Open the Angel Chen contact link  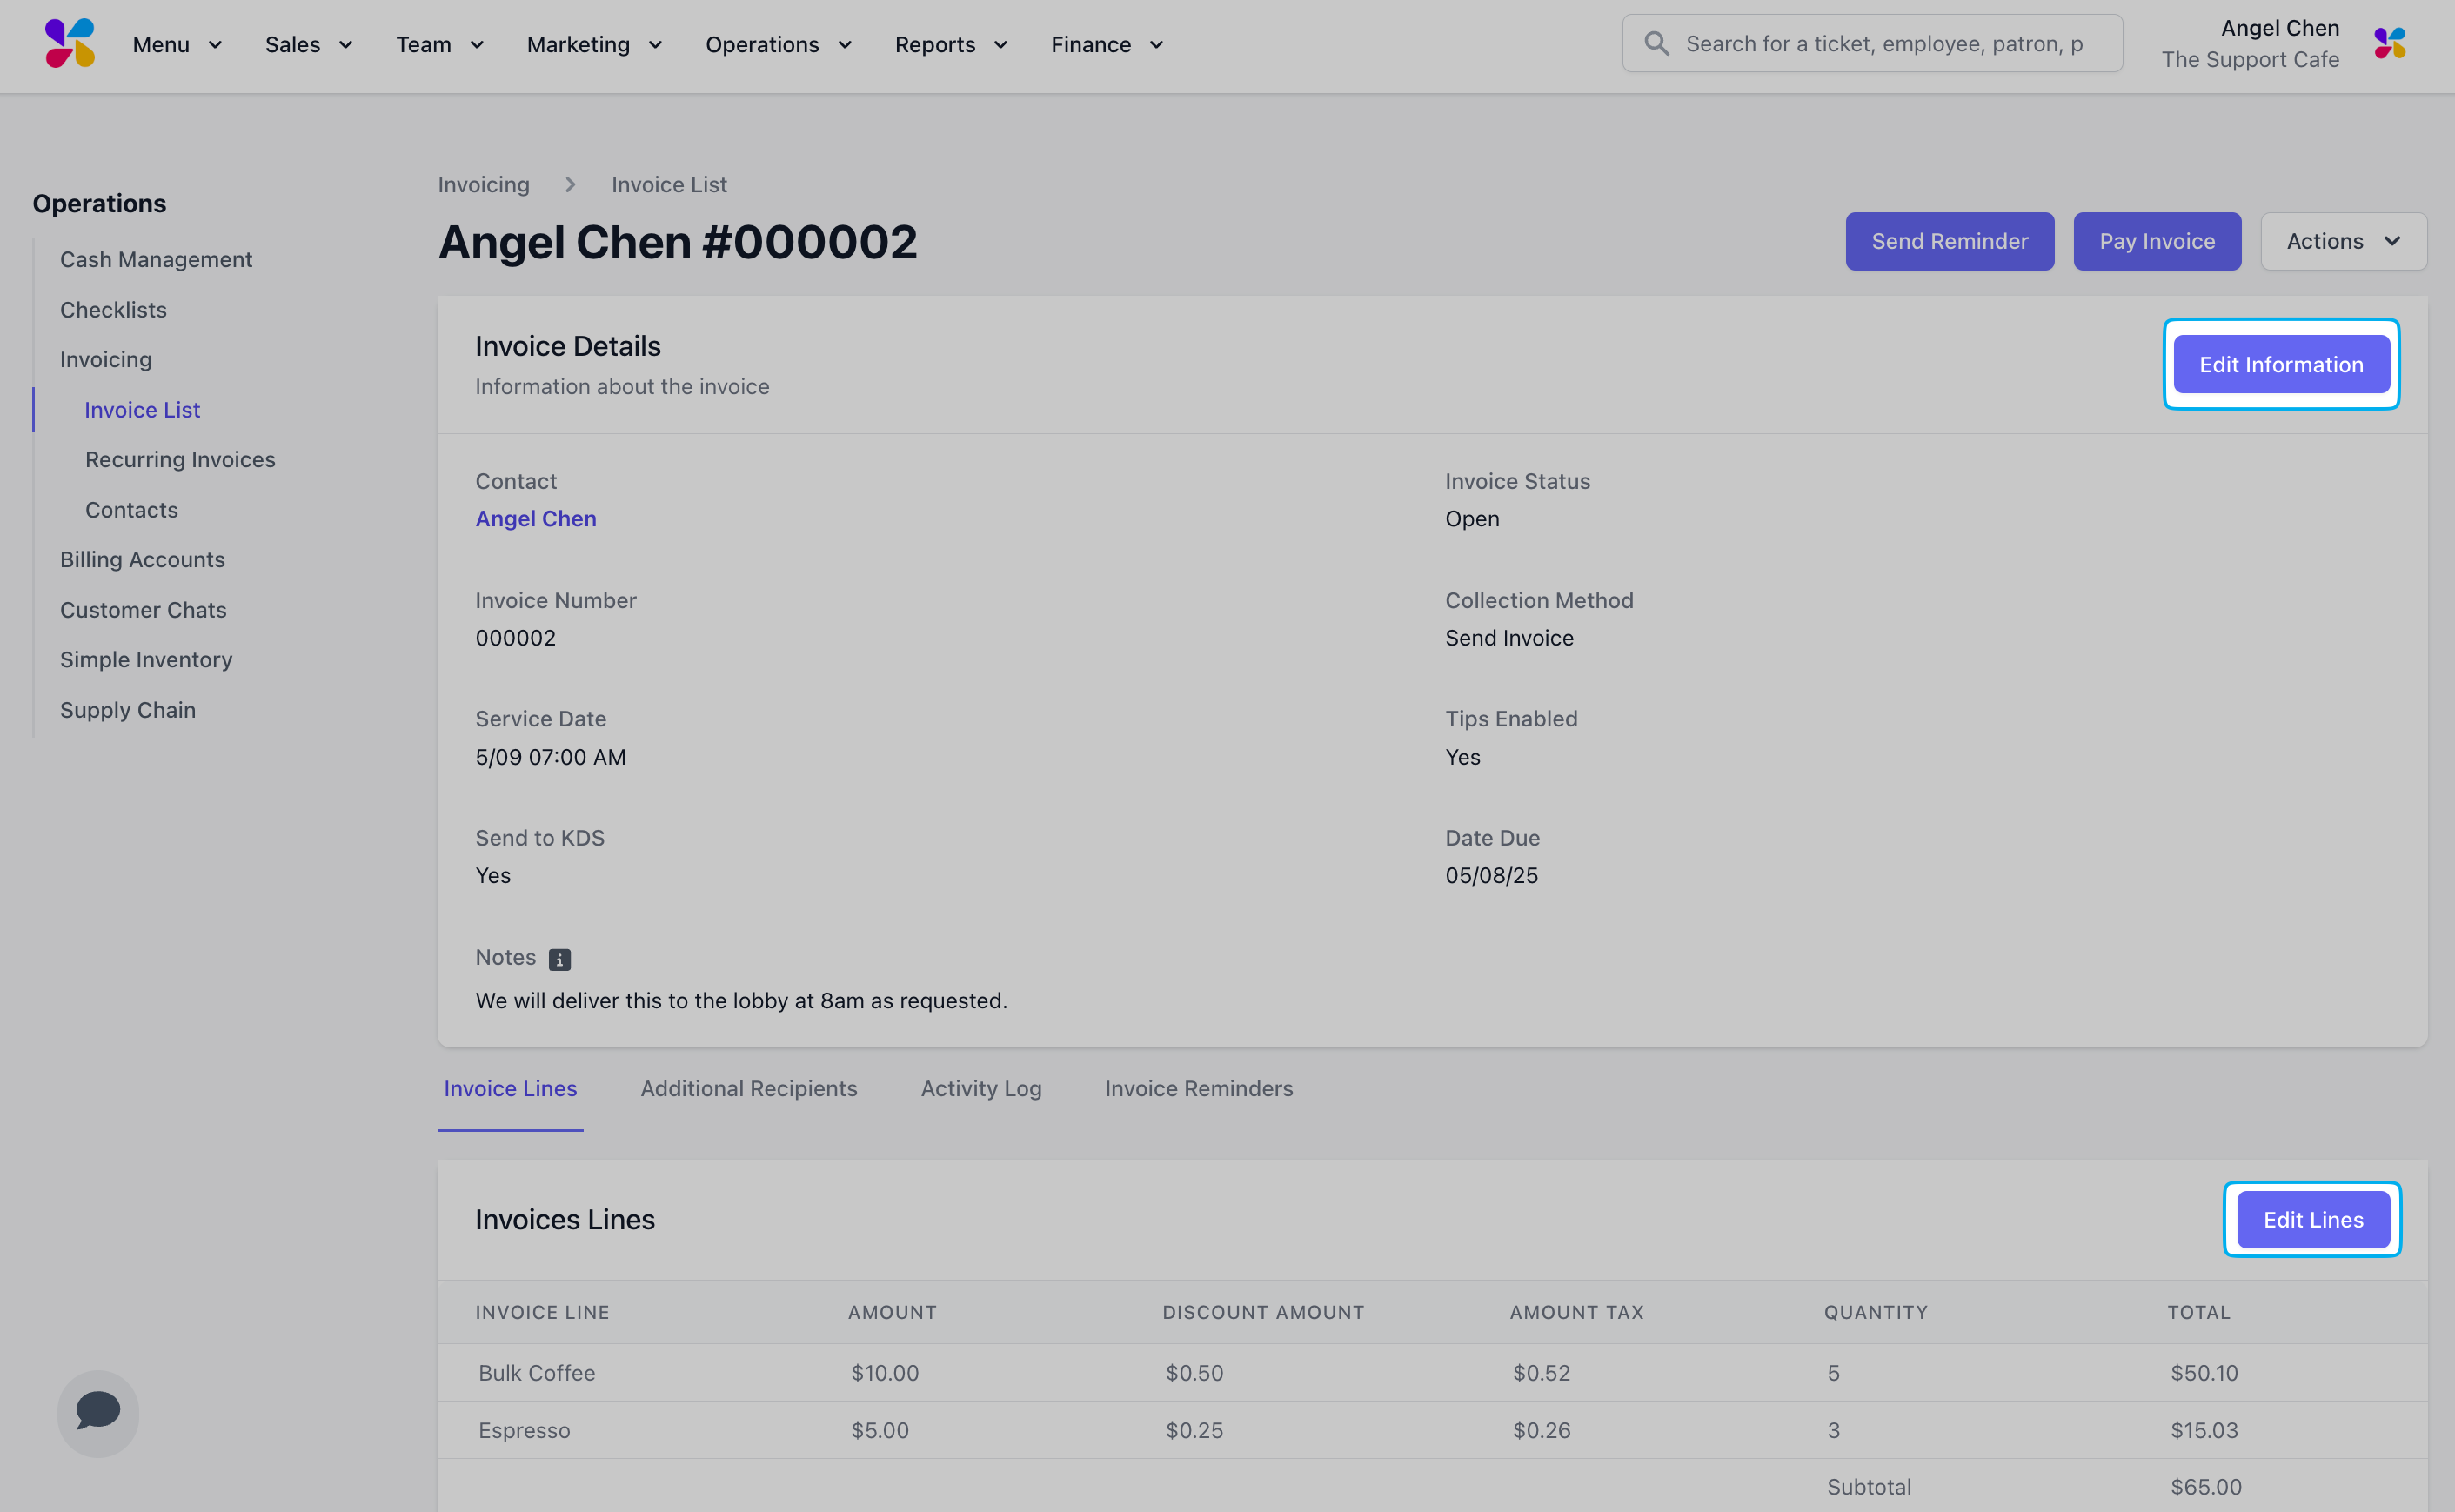pos(535,518)
